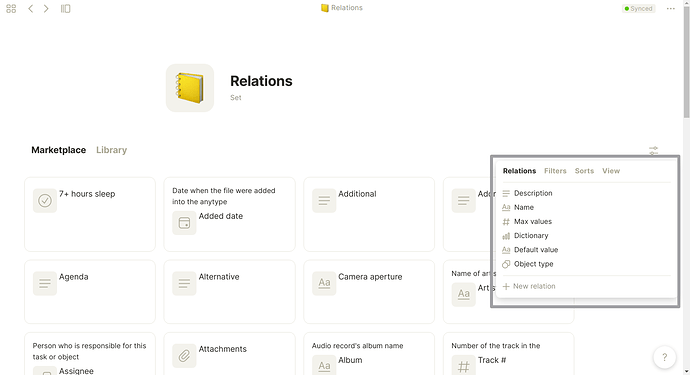The image size is (690, 375).
Task: Click the Default value Aa icon
Action: [x=506, y=250]
